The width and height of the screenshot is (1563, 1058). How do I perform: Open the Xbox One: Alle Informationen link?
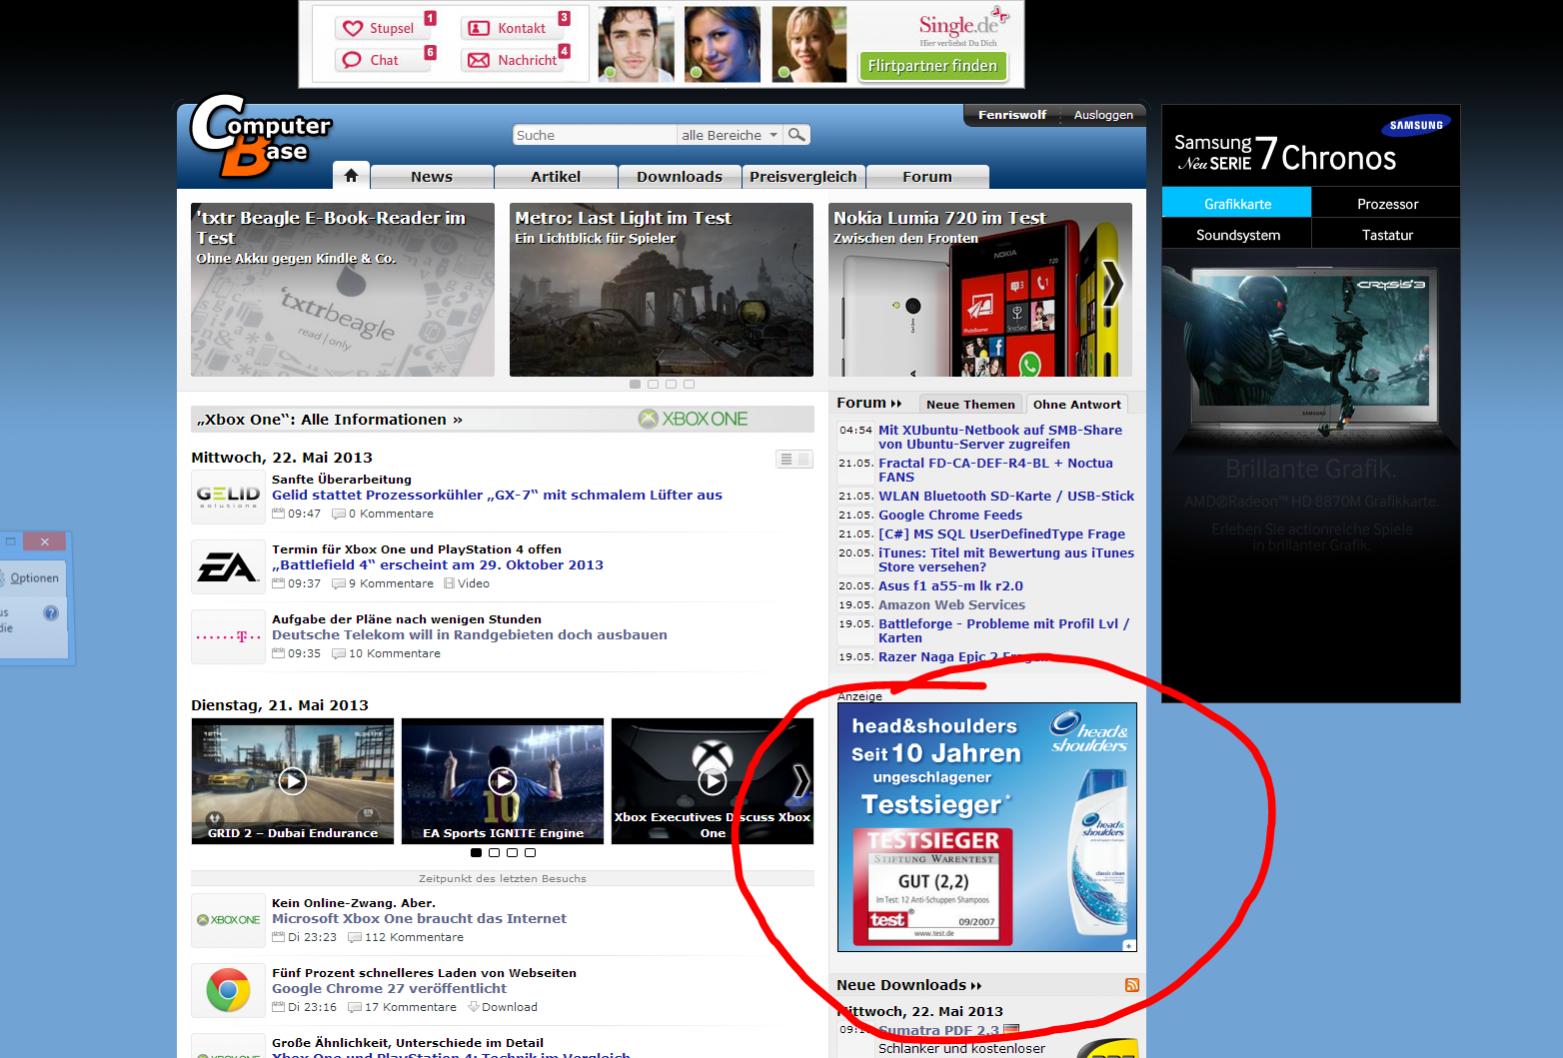point(330,419)
